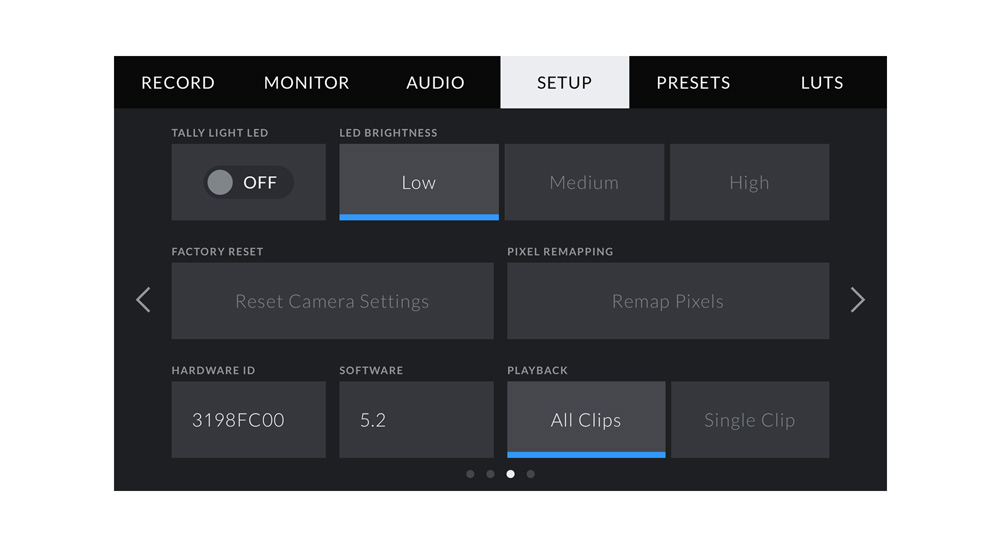The width and height of the screenshot is (1000, 547).
Task: Jump to second page indicator dot
Action: 490,474
